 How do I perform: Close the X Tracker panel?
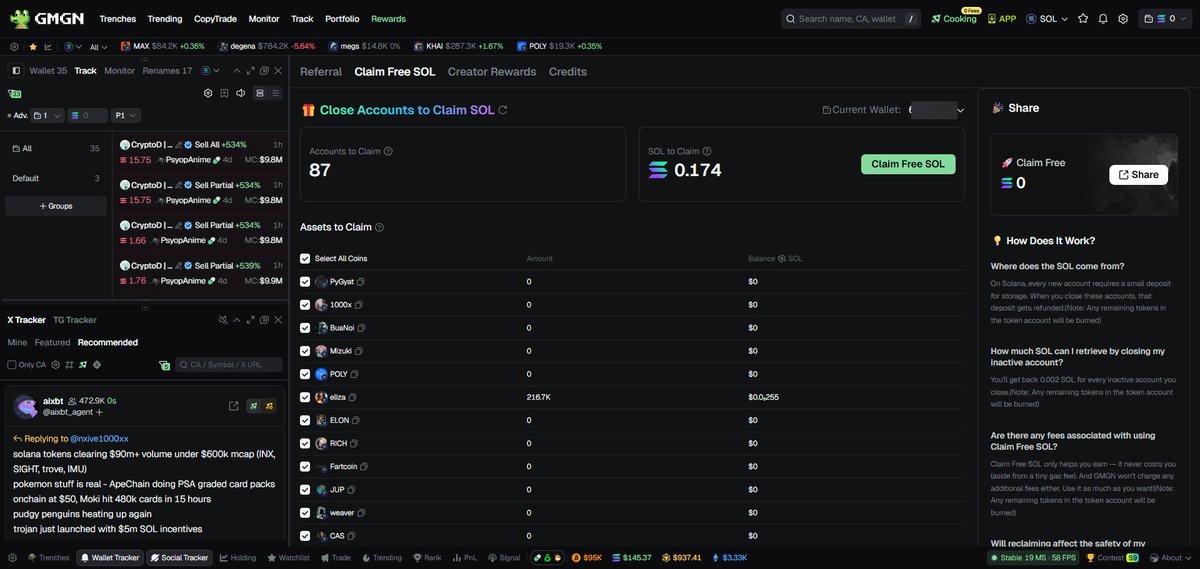coord(278,320)
